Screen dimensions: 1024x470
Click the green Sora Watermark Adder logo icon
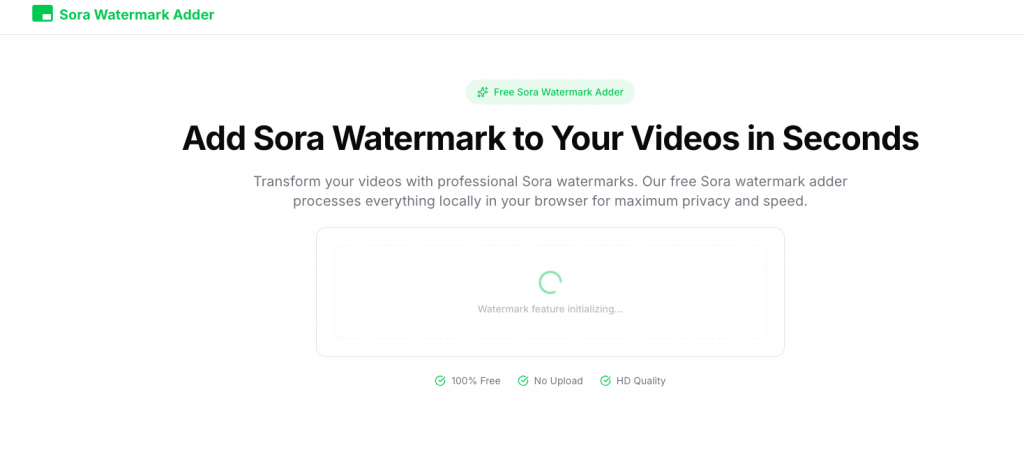[42, 14]
